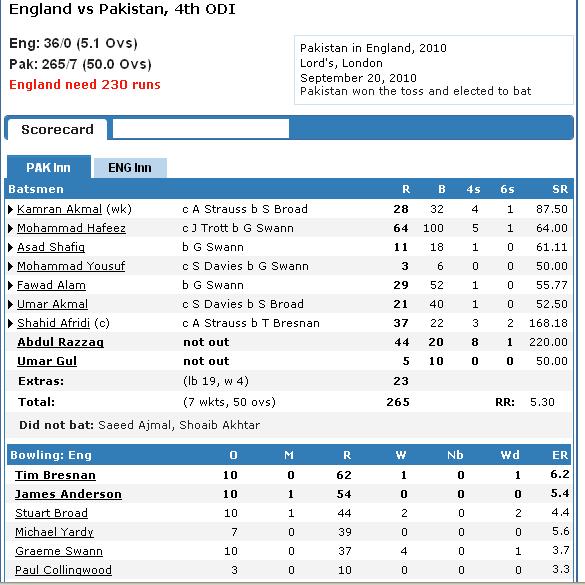The height and width of the screenshot is (585, 585).
Task: Select the PAK Inn tab
Action: point(49,167)
